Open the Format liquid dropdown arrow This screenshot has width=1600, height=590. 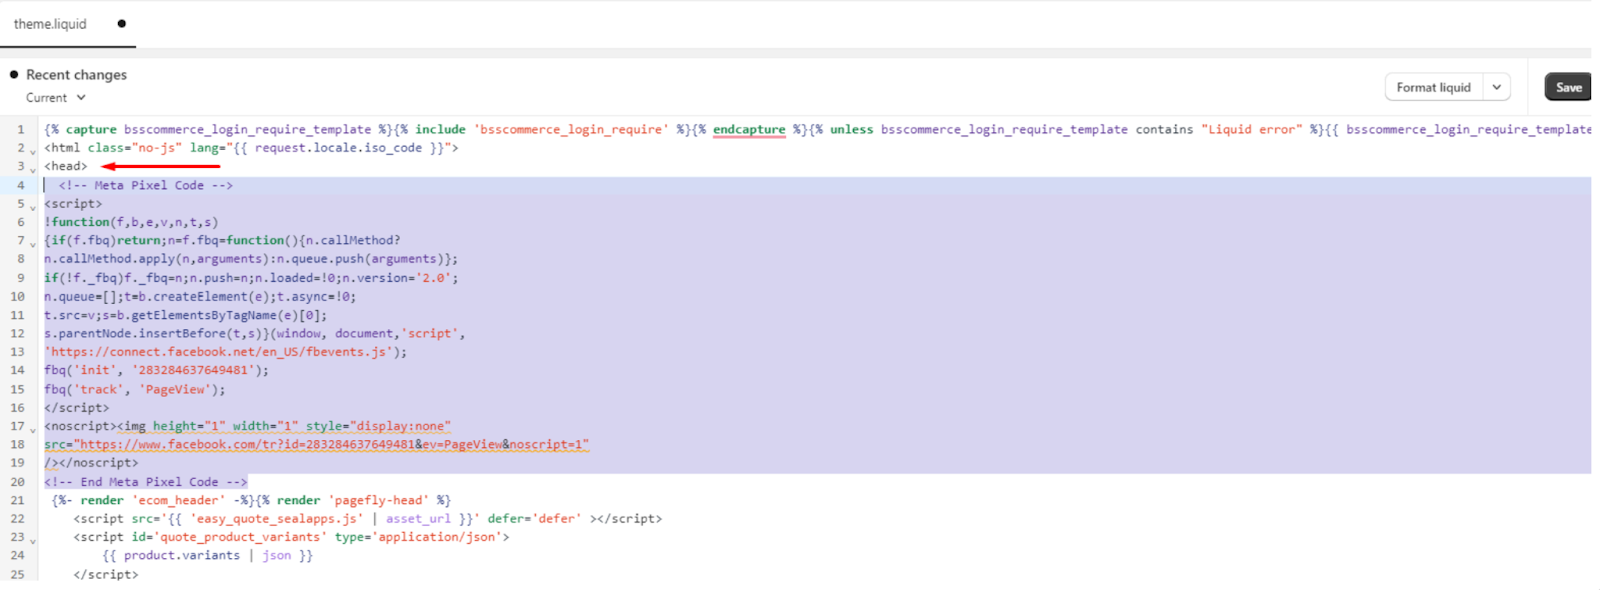click(1496, 87)
